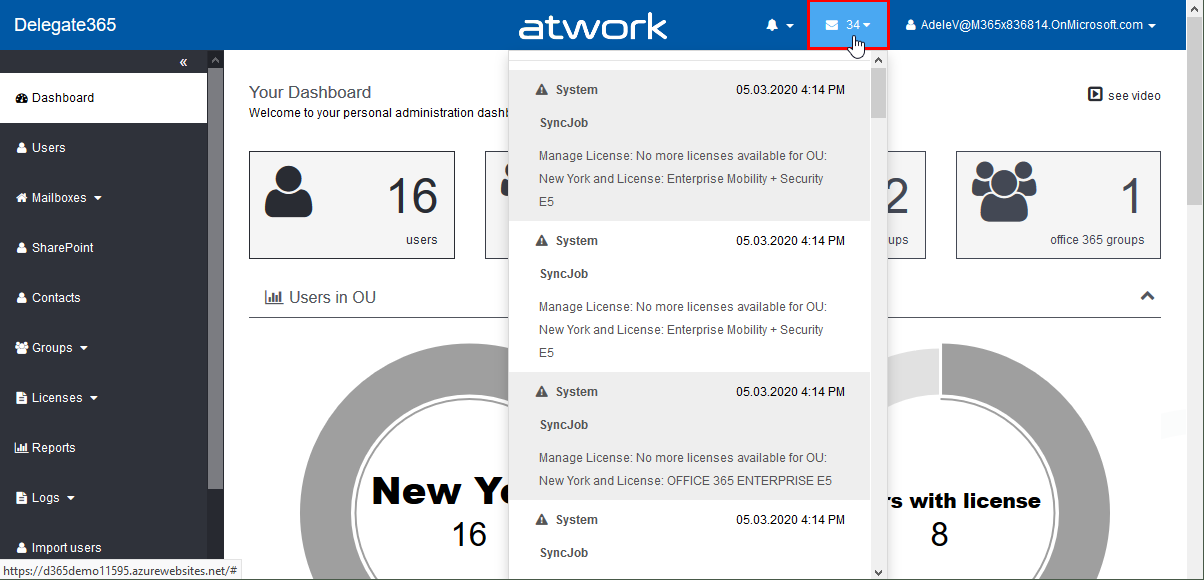Viewport: 1204px width, 580px height.
Task: Open the OFFICE 365 ENTERPRISE E5 license notification
Action: pyautogui.click(x=689, y=436)
